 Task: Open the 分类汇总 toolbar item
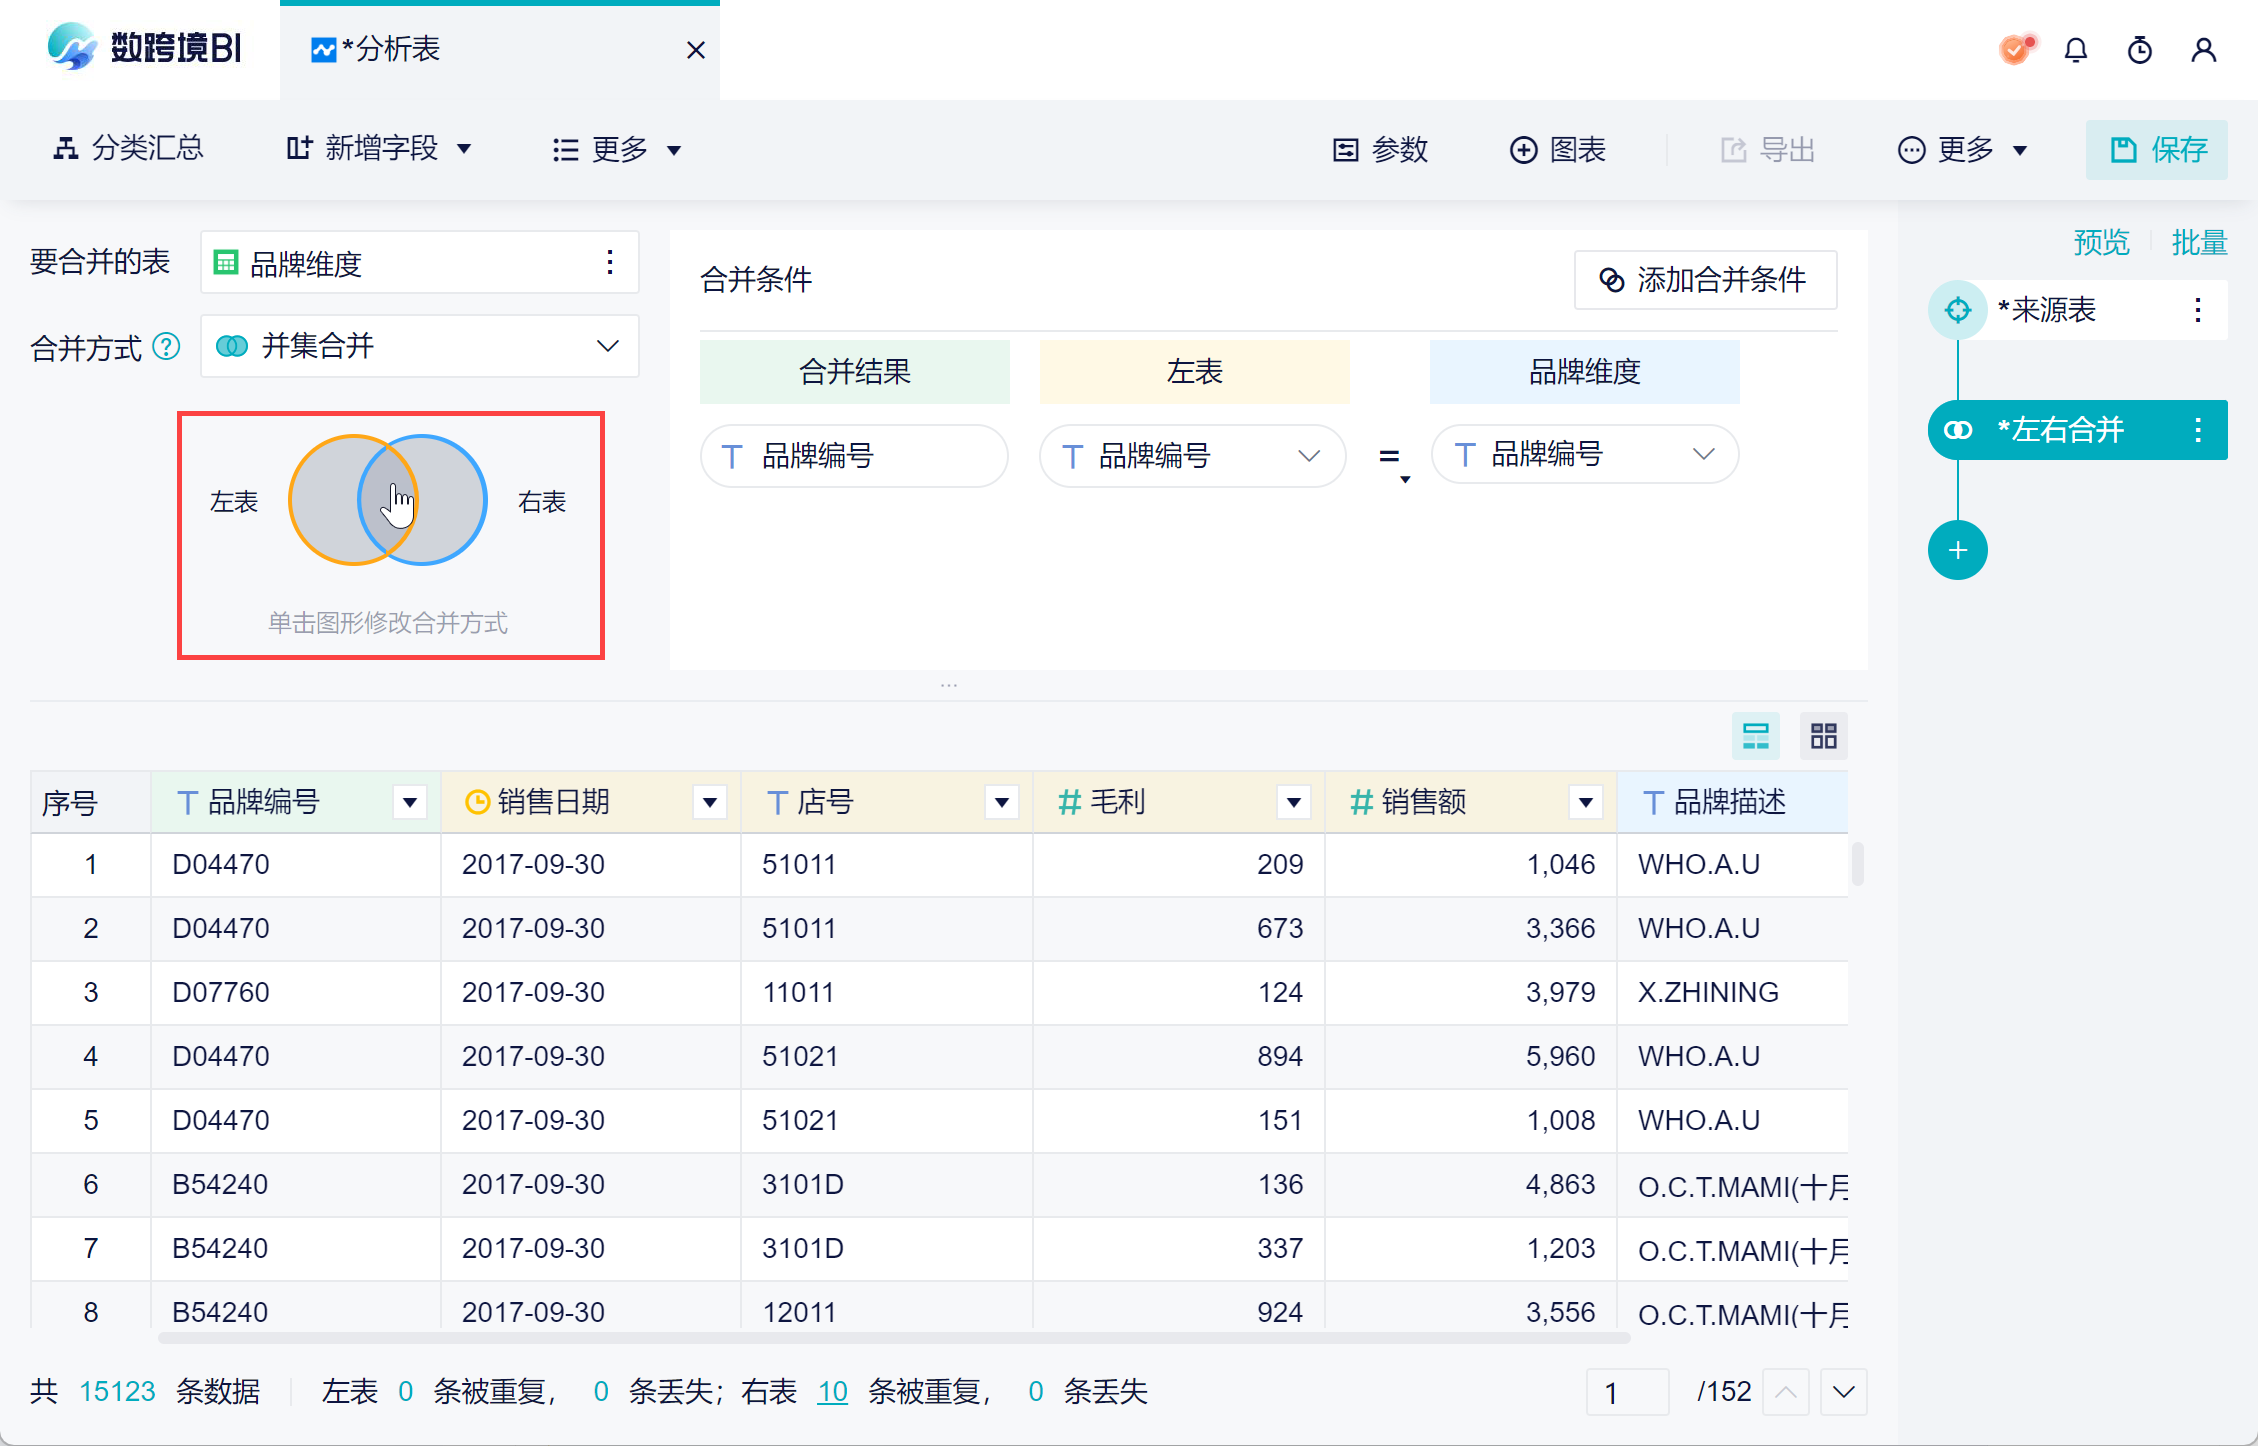(x=128, y=149)
